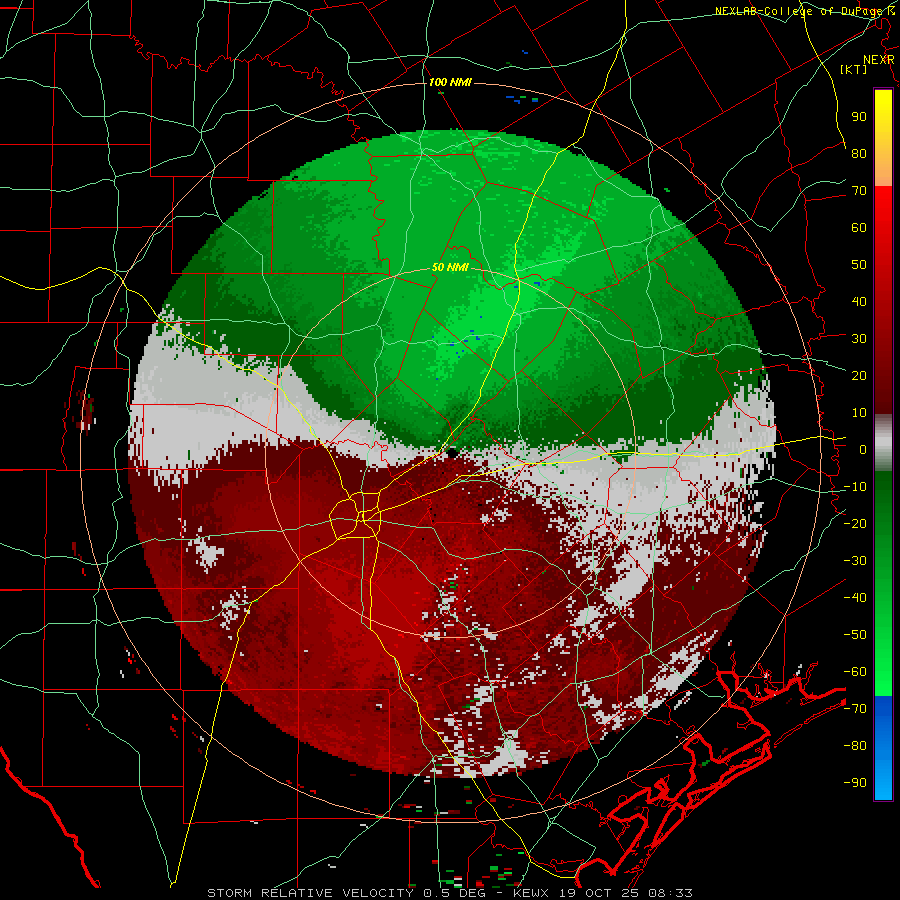
Task: Click the "50 NMI" range ring label
Action: [x=450, y=267]
